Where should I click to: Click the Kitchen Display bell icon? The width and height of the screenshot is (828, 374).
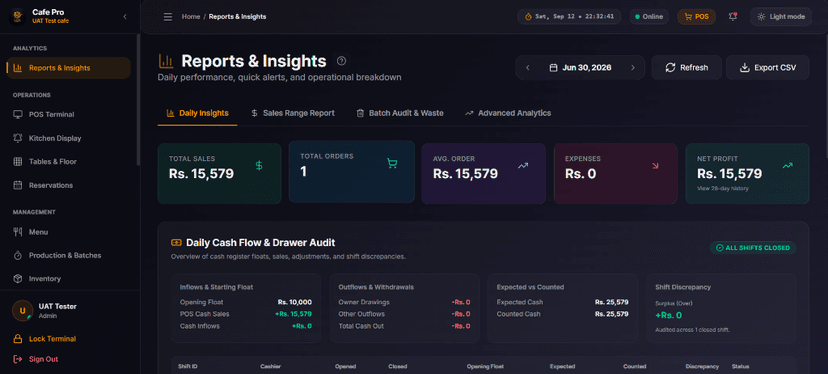[x=17, y=138]
